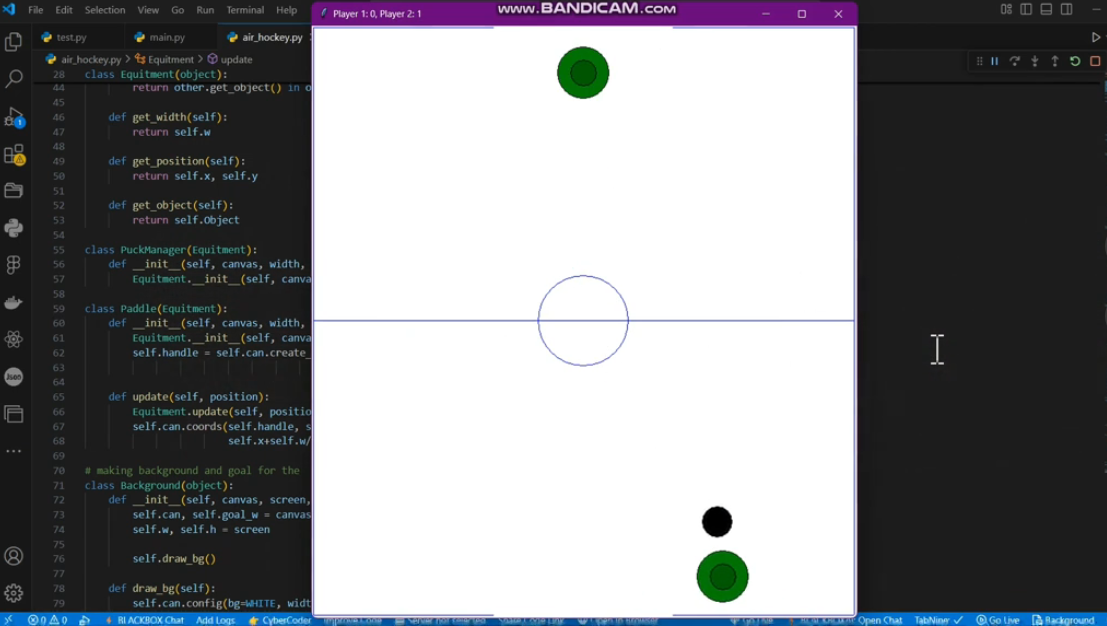Pause the debugger from the debug toolbar
1107x626 pixels.
pos(995,61)
